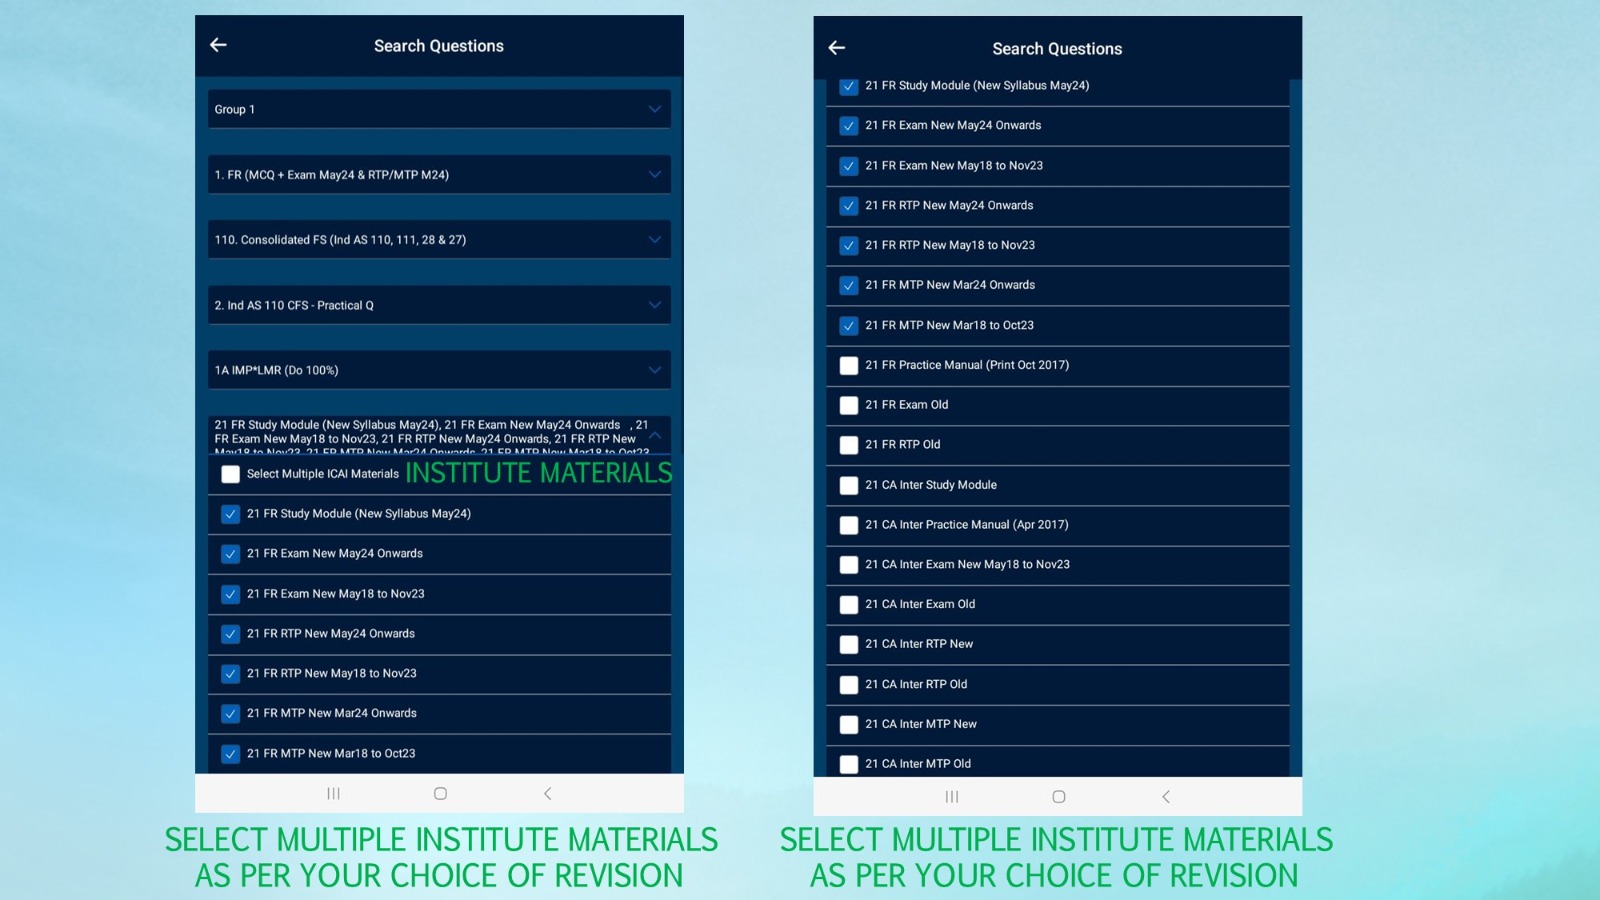
Task: Open the Group 1 dropdown
Action: click(x=439, y=109)
